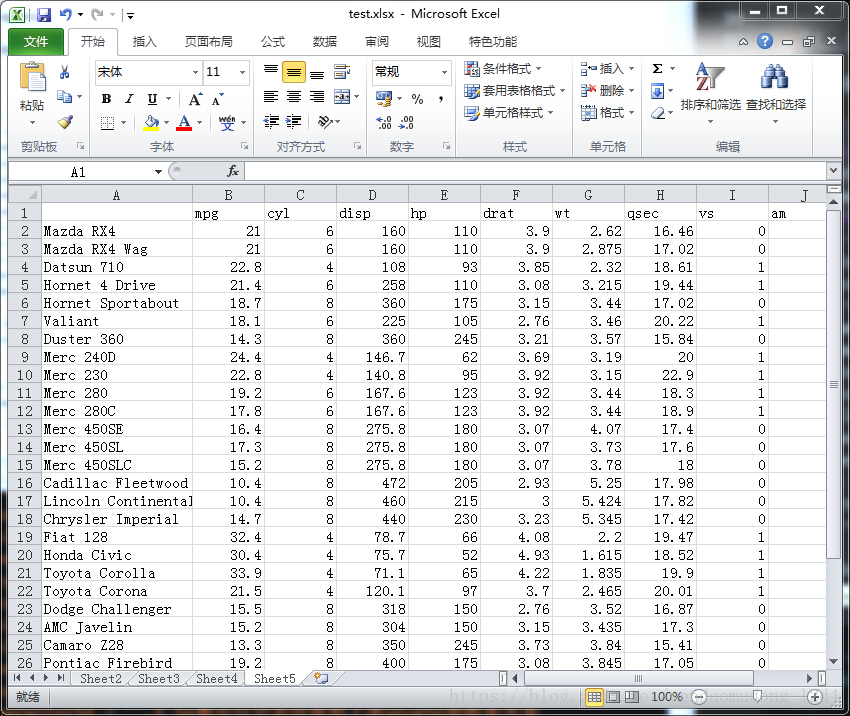
Task: Expand the formula bar chevron
Action: tap(833, 171)
